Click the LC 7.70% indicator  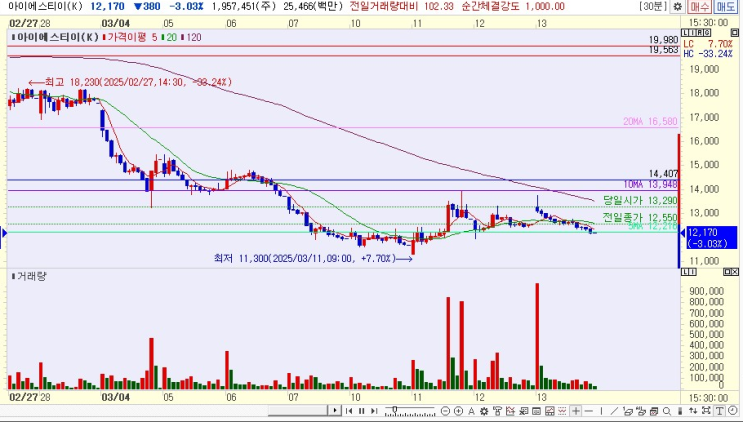708,44
